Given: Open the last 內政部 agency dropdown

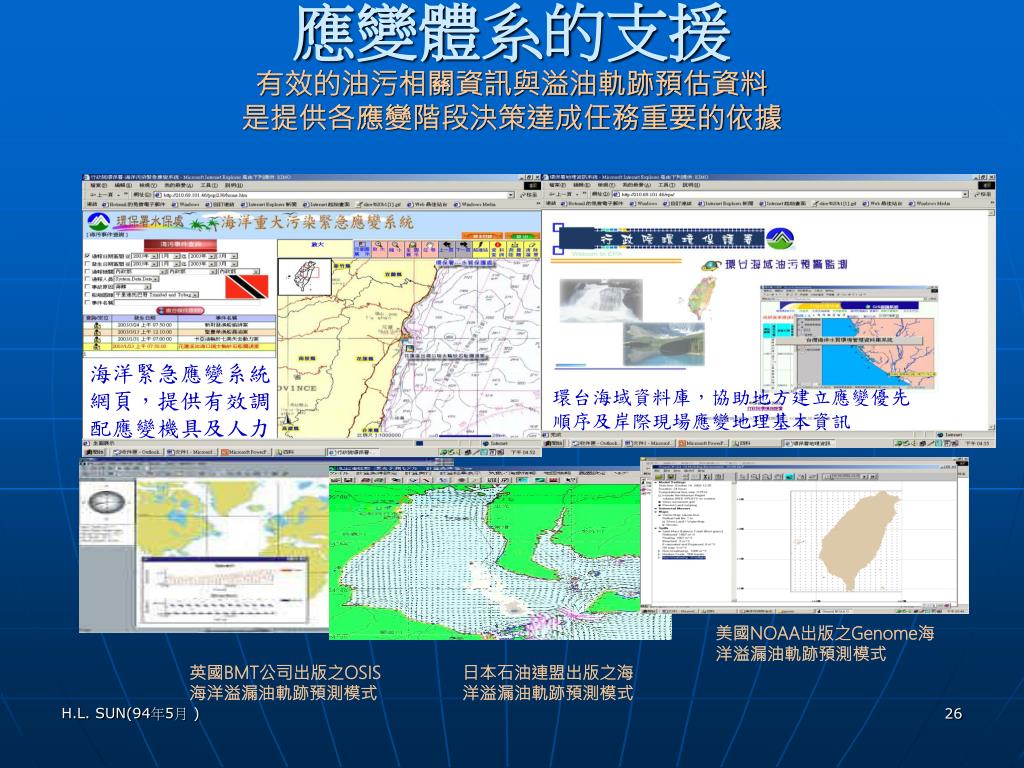Looking at the screenshot, I should [x=256, y=272].
